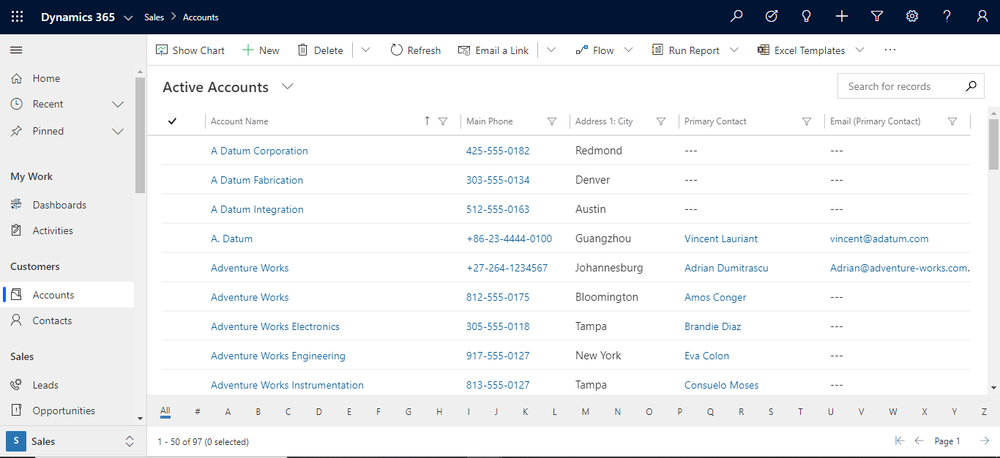
Task: Click Email a Link command
Action: pos(494,50)
